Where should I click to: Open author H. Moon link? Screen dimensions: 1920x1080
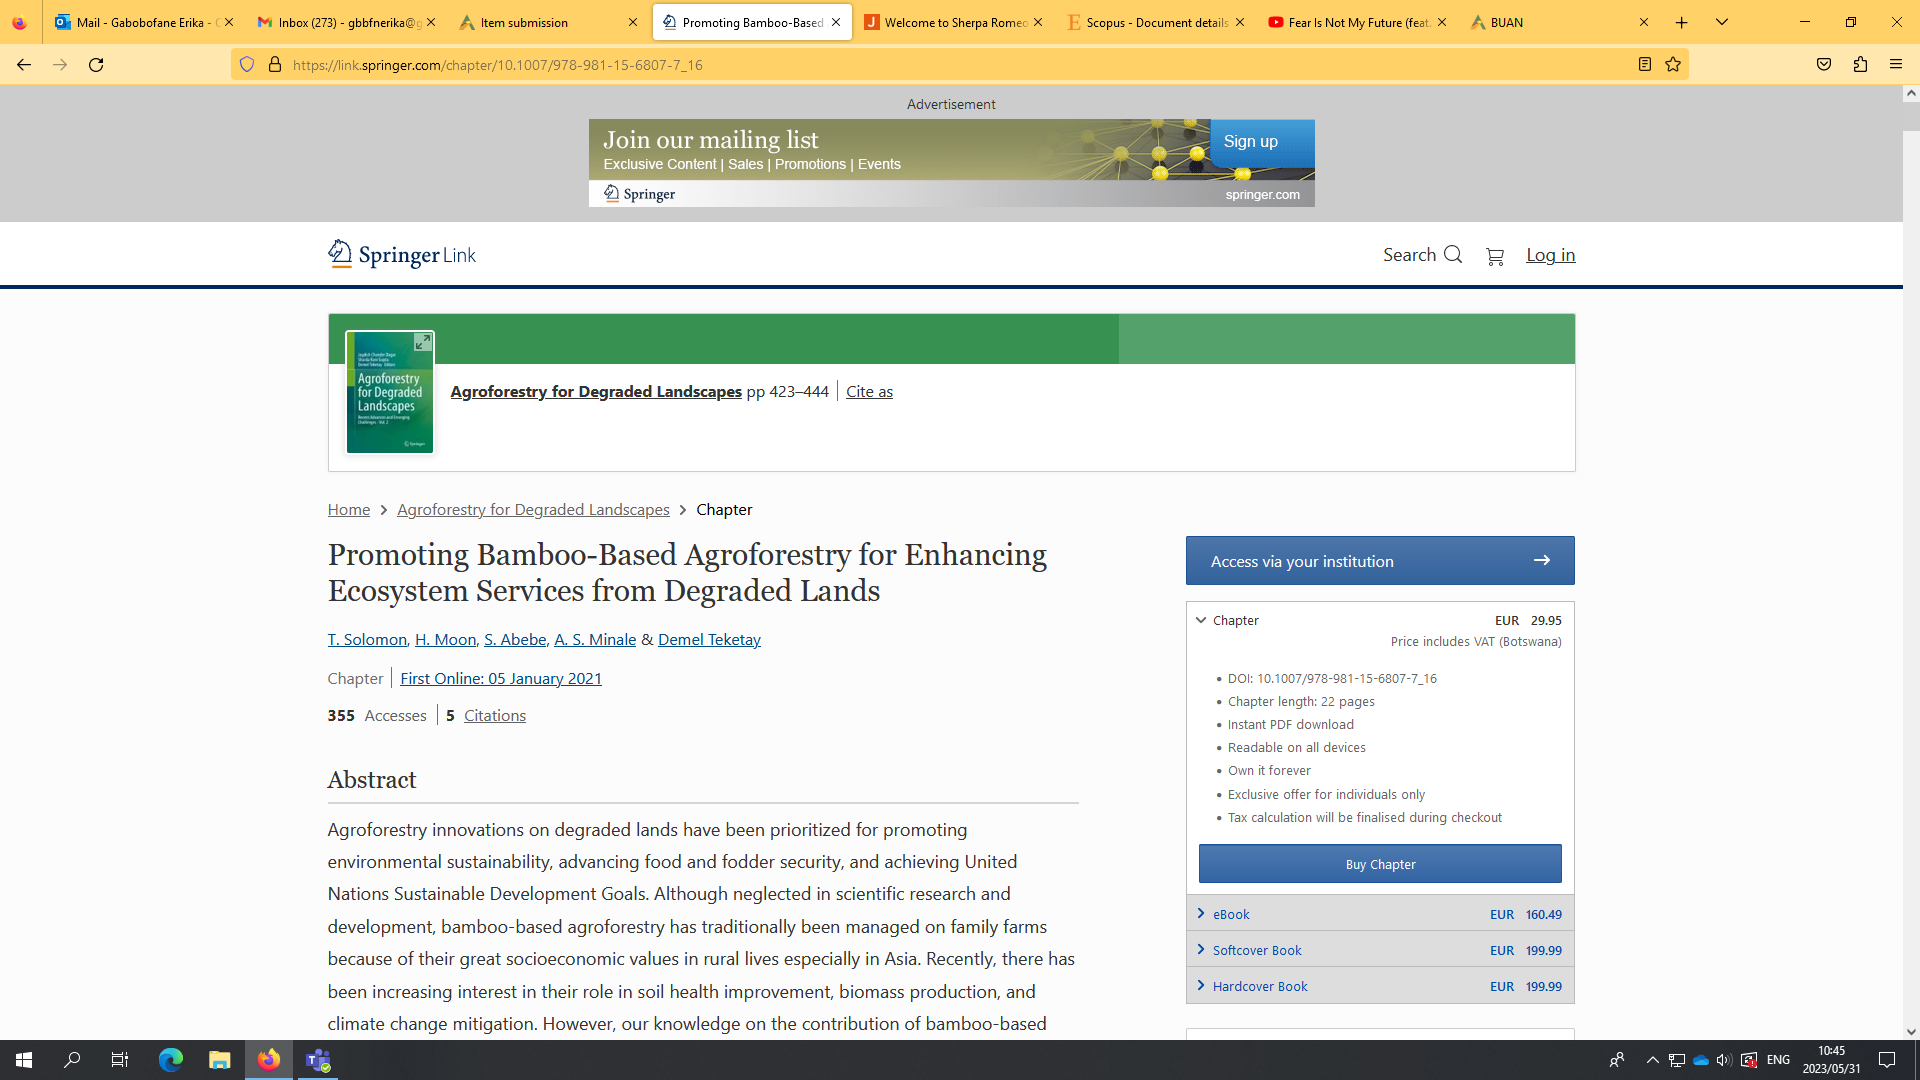445,640
